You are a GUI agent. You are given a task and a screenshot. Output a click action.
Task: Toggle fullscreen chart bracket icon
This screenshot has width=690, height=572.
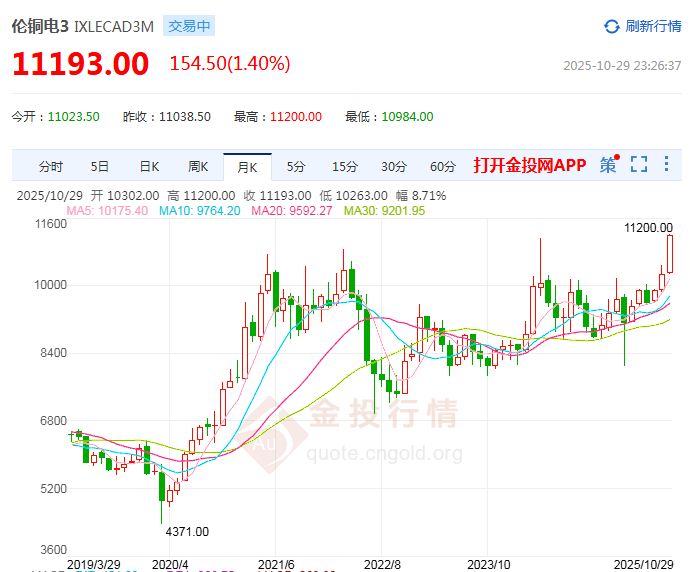point(639,164)
